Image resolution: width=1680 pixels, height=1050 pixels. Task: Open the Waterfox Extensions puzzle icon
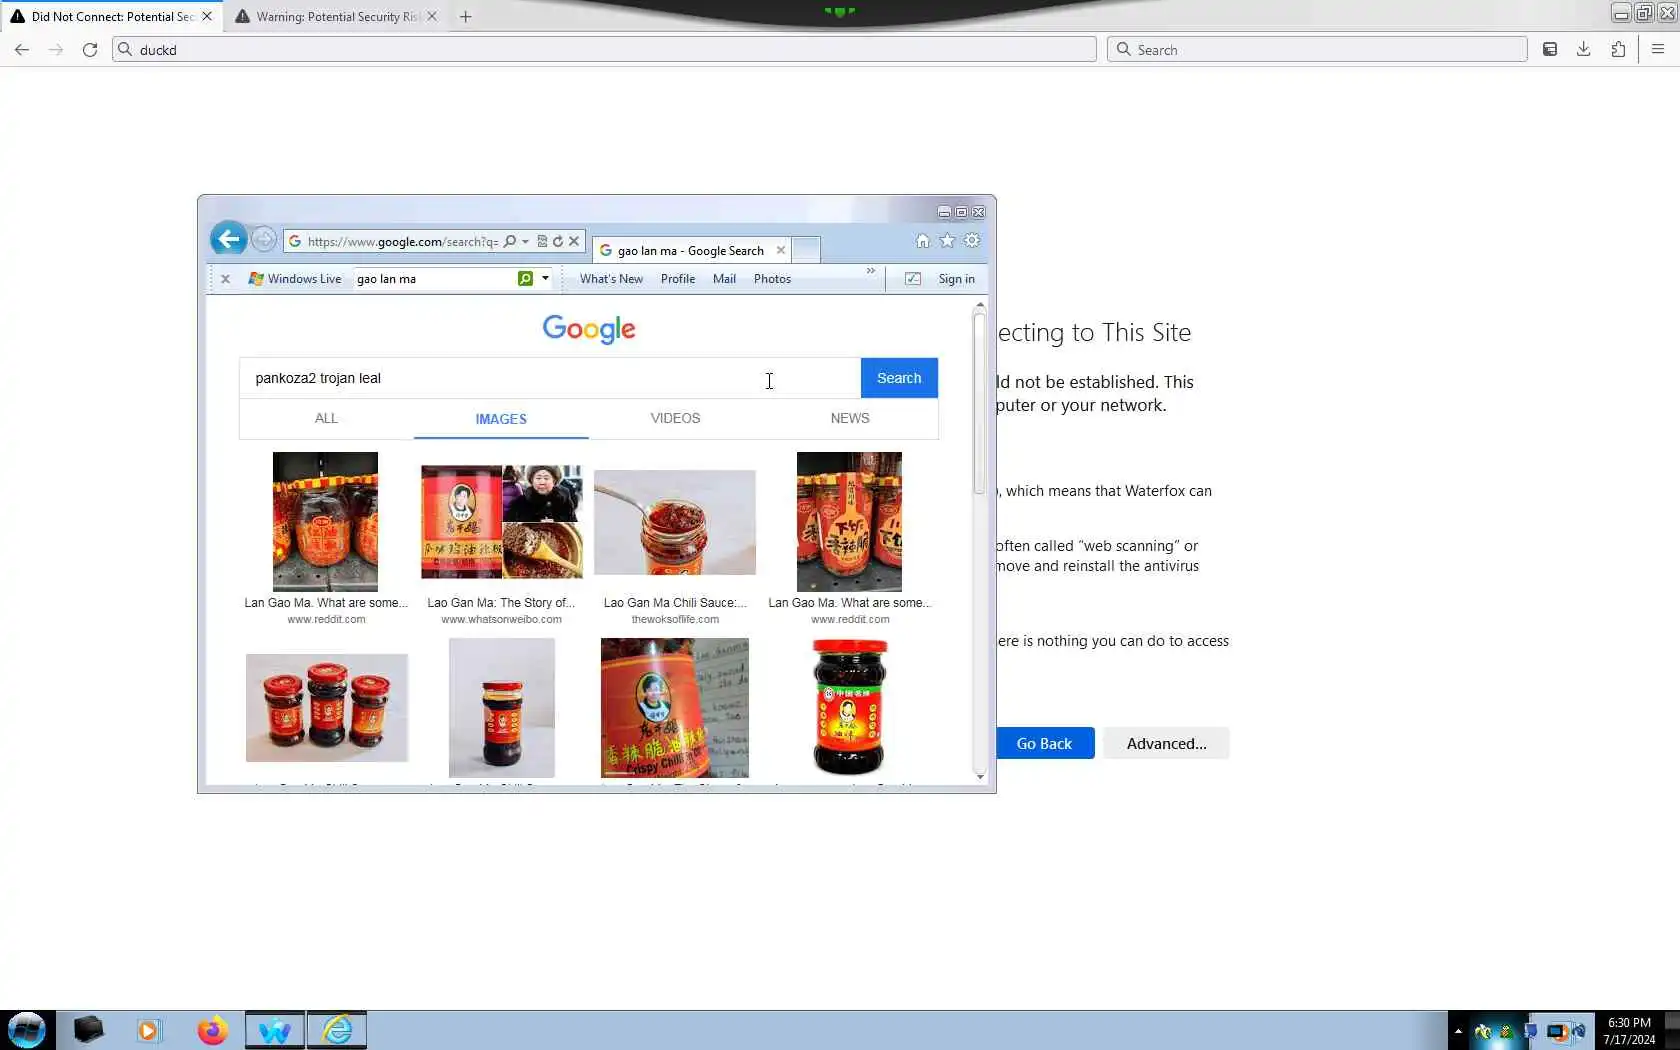pos(1618,49)
